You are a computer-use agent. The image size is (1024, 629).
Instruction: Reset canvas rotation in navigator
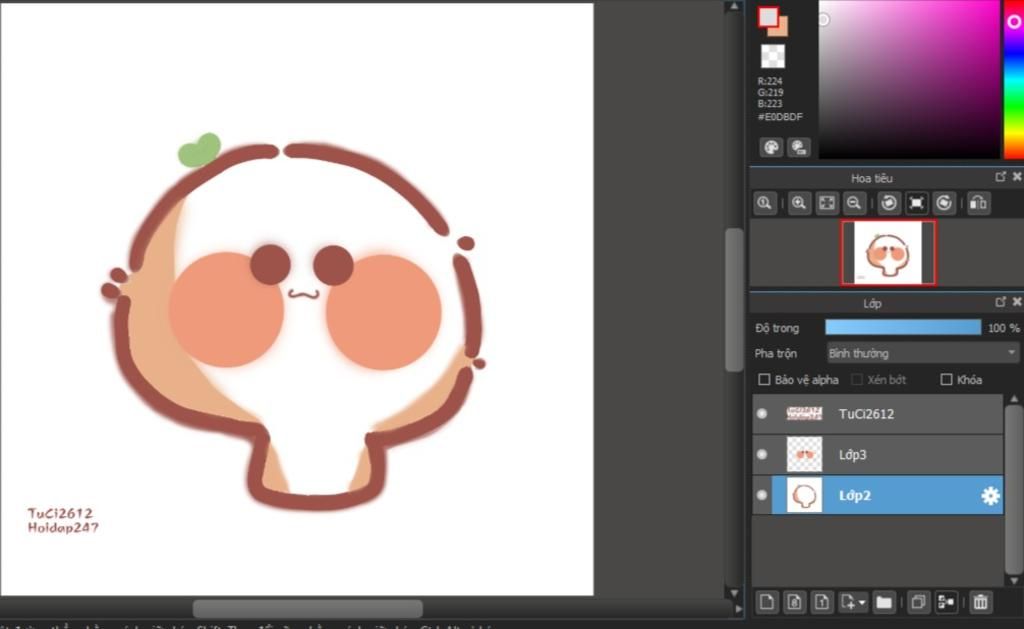point(916,203)
